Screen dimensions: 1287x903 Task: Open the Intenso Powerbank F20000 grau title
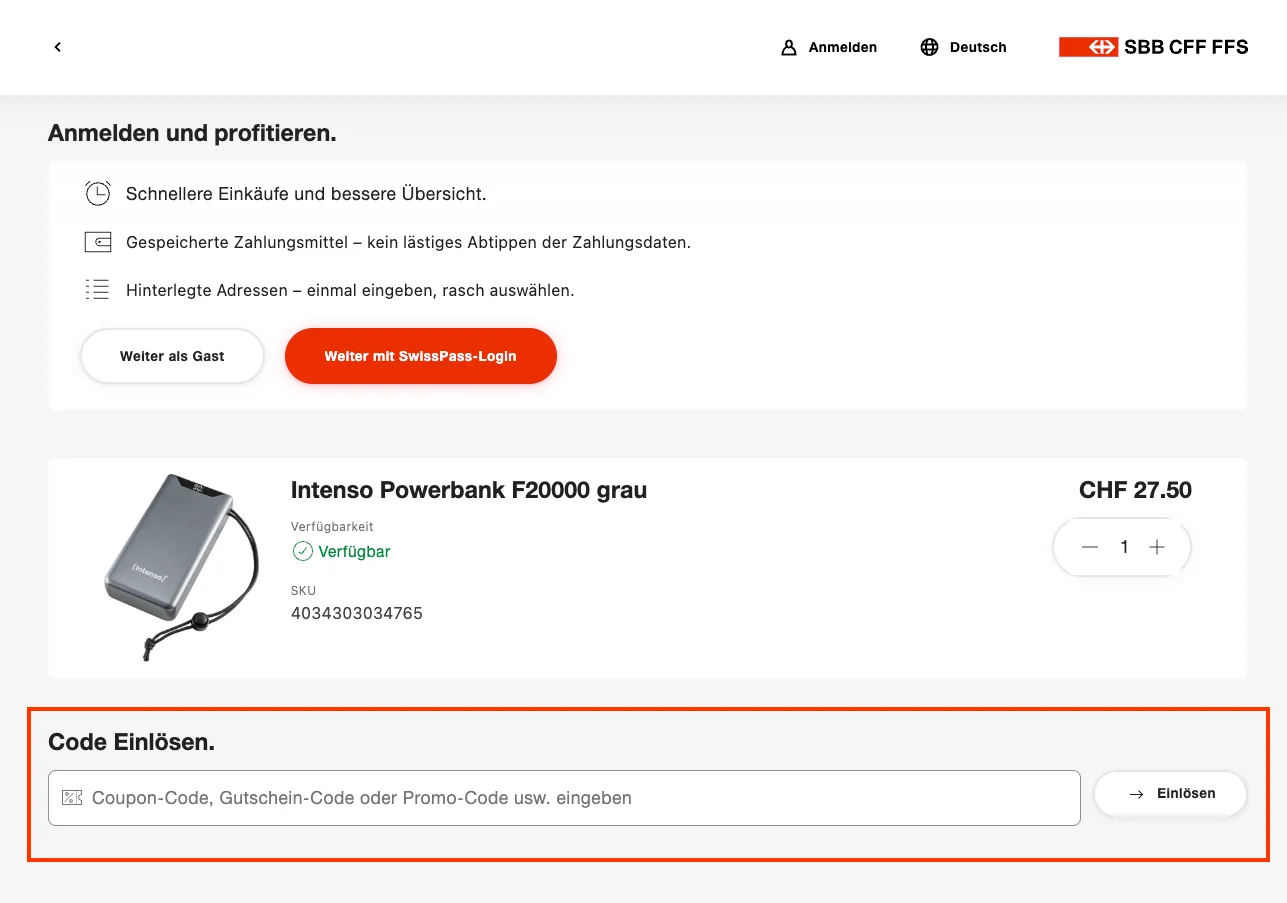click(x=469, y=490)
